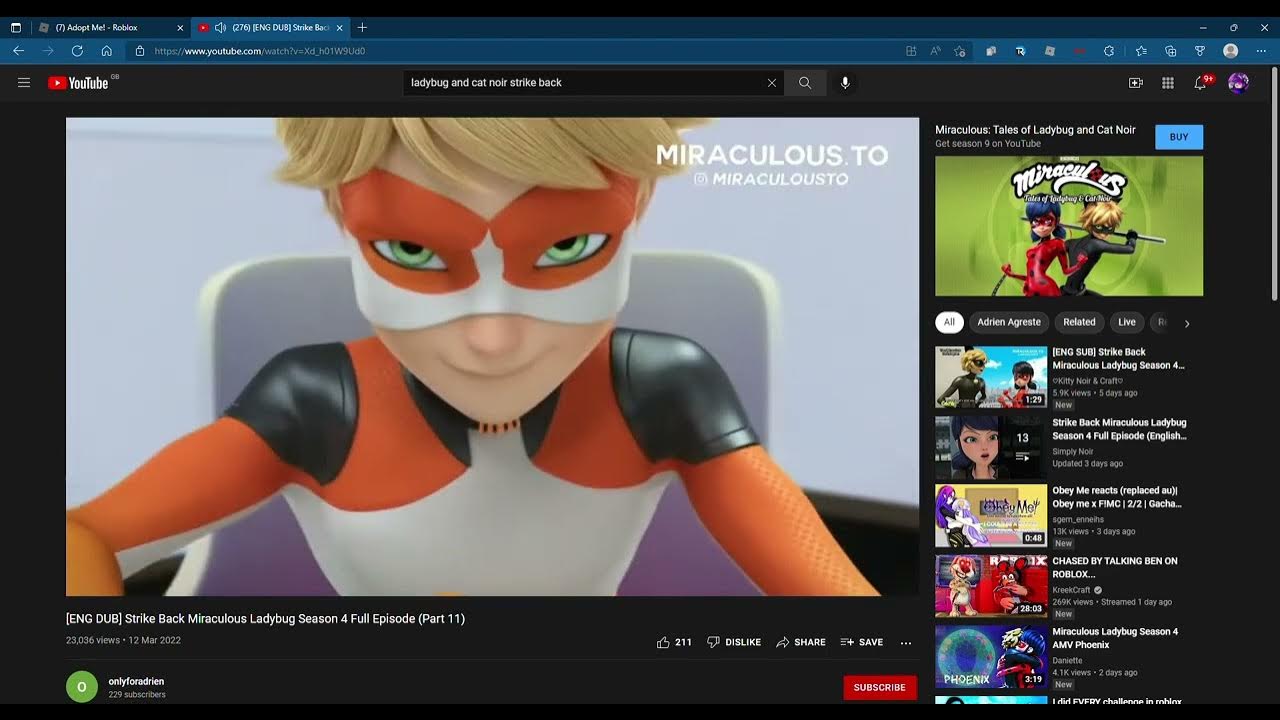Go forward in the browser
The width and height of the screenshot is (1280, 720).
48,51
